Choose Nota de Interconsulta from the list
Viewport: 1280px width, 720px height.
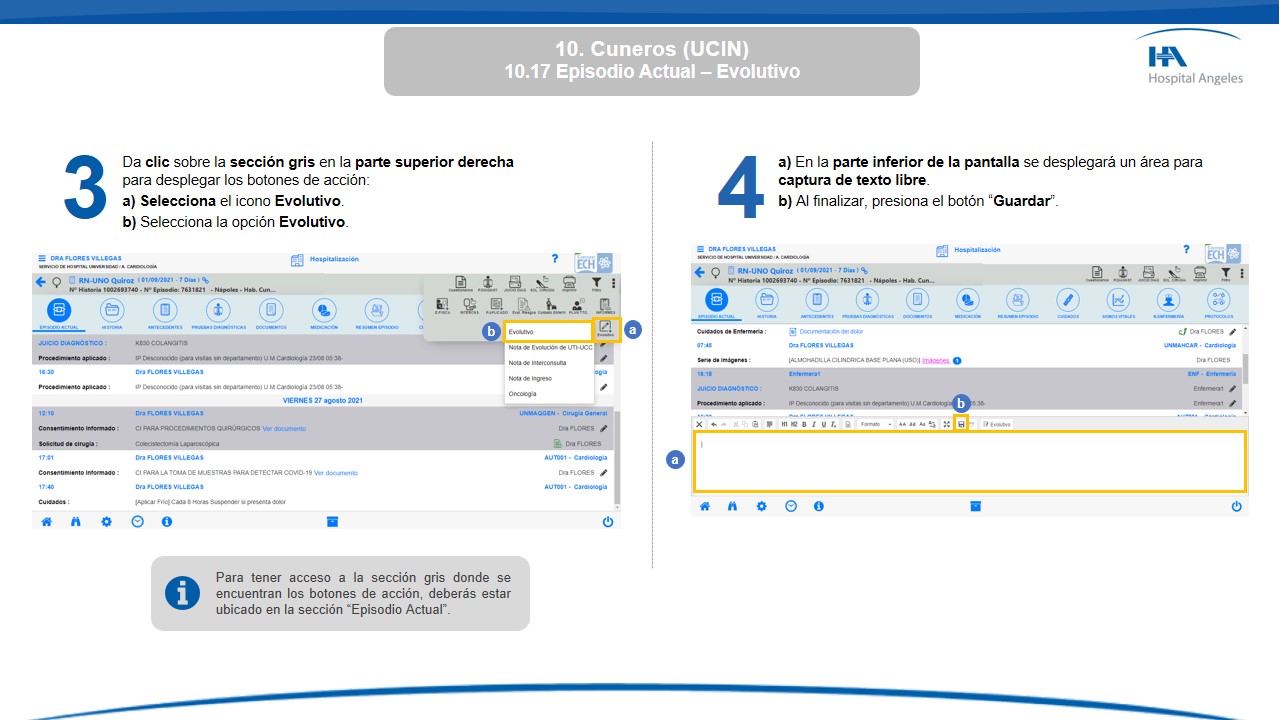click(537, 363)
